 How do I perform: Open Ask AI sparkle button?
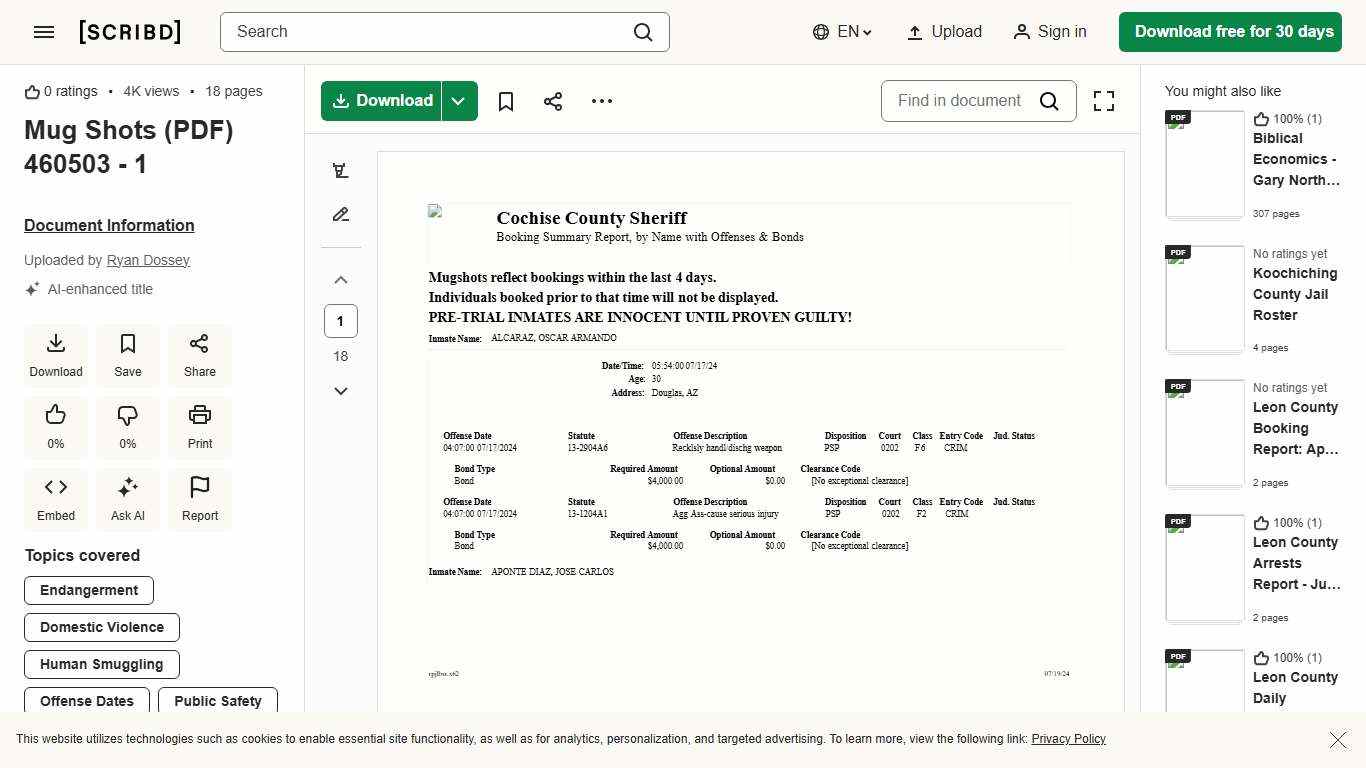128,499
